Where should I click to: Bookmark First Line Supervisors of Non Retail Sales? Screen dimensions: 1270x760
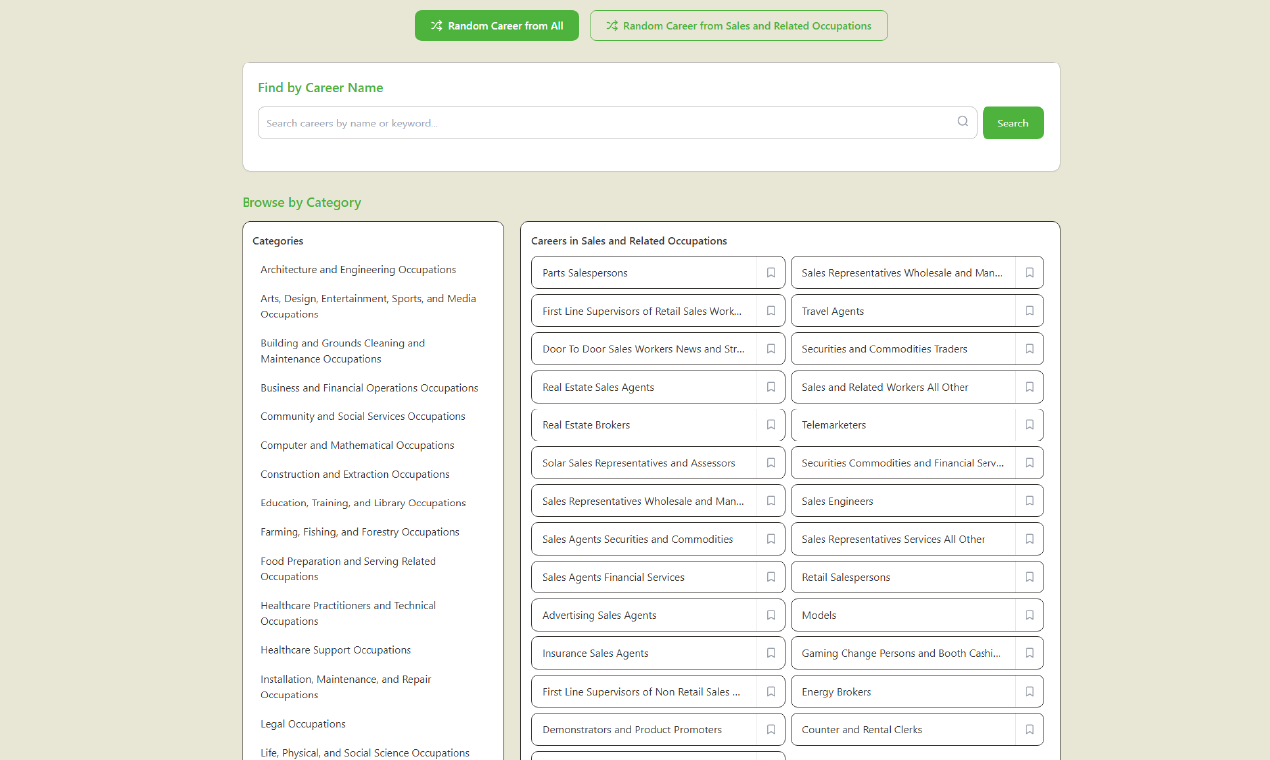[x=771, y=691]
